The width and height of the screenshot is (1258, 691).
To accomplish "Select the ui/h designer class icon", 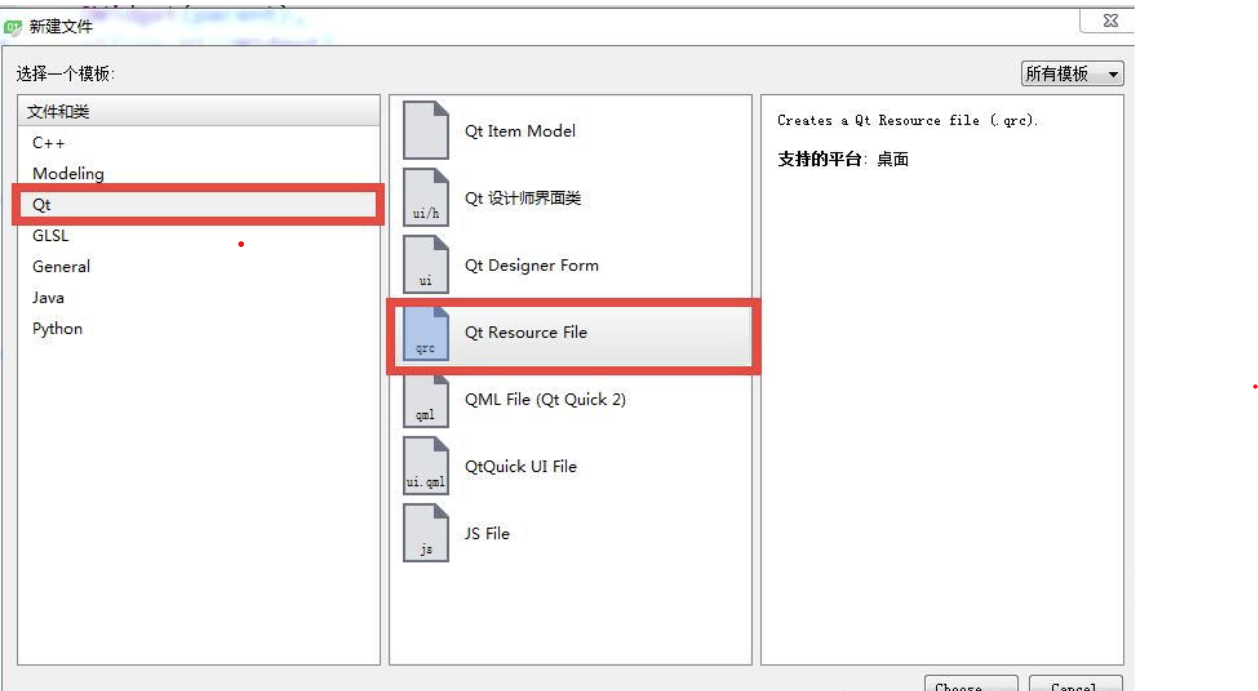I will 426,198.
